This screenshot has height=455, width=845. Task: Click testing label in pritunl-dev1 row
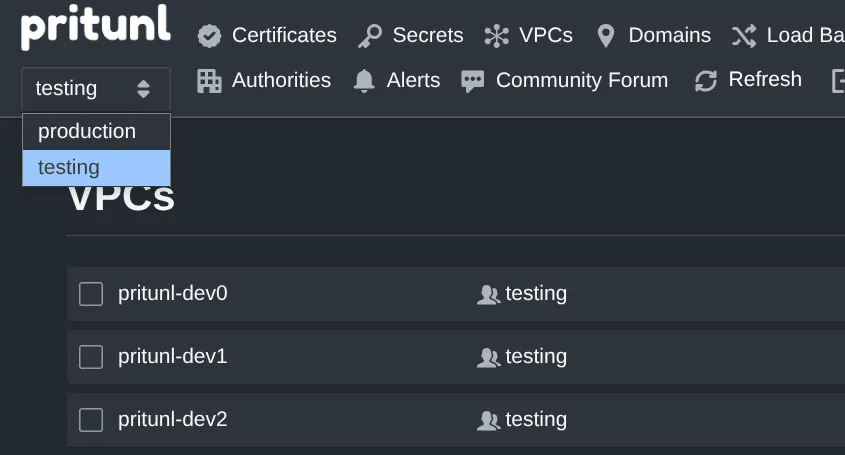click(x=536, y=357)
